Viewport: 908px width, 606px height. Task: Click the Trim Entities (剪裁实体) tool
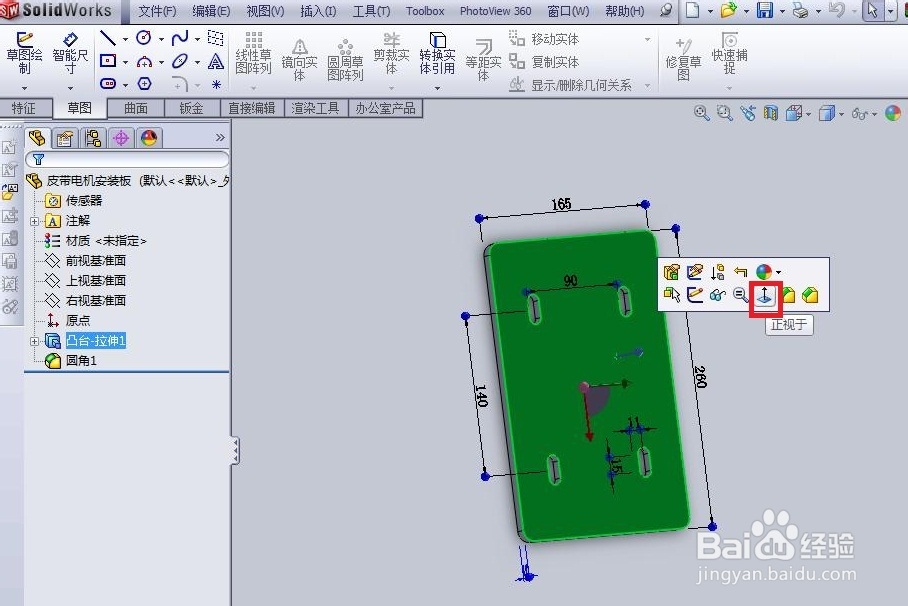(391, 54)
